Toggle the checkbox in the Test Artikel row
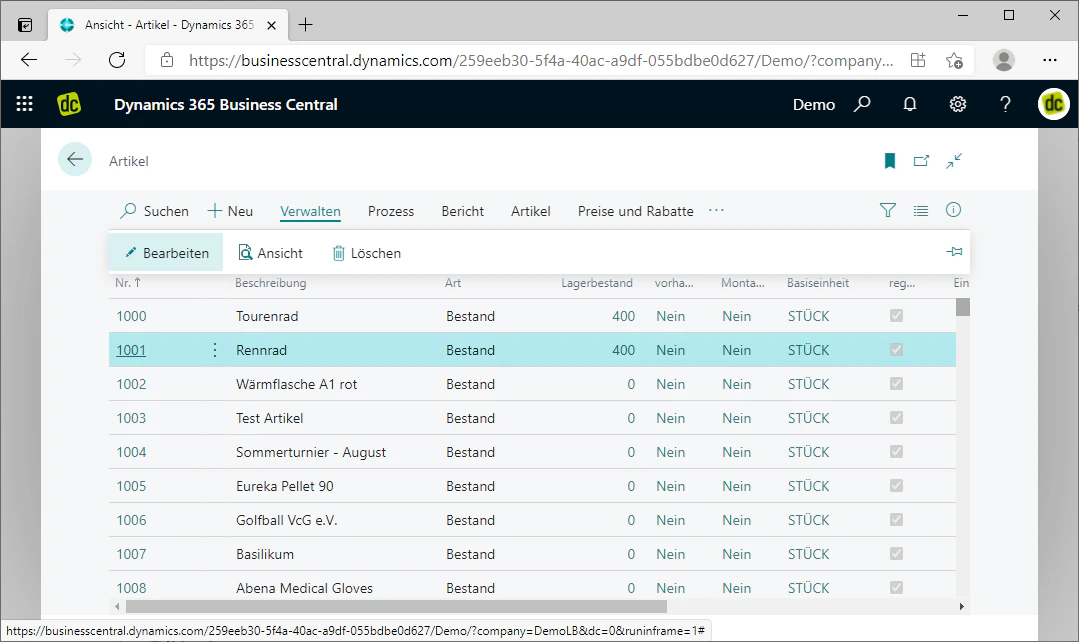 tap(896, 418)
